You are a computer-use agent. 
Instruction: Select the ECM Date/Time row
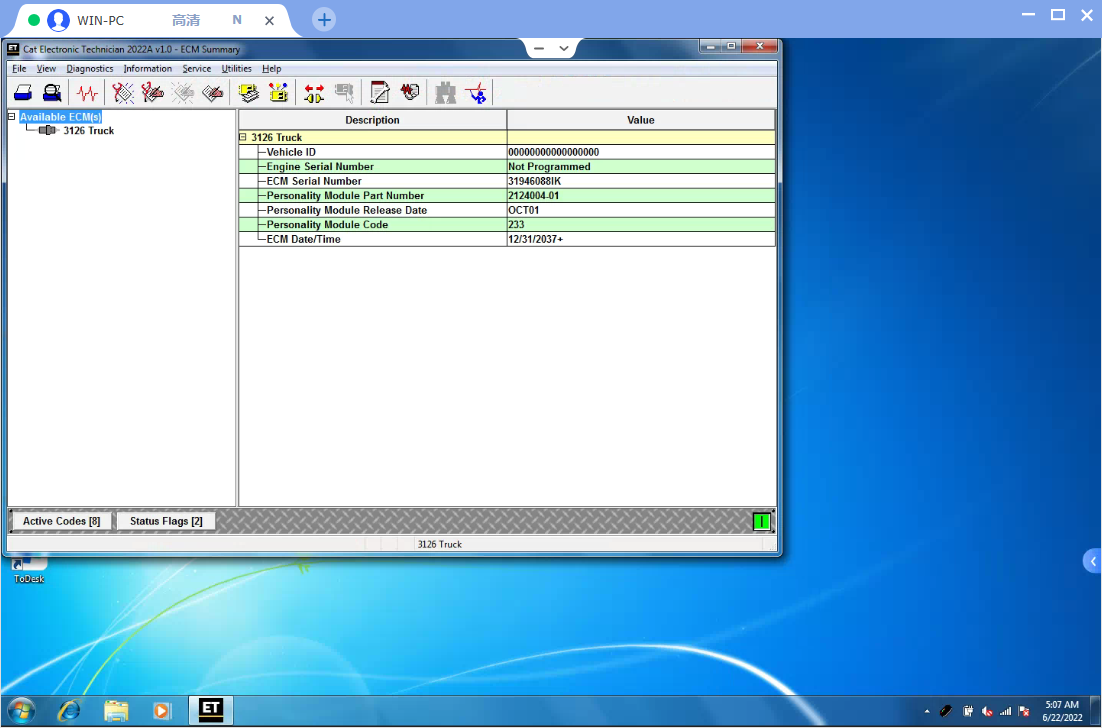(x=507, y=239)
